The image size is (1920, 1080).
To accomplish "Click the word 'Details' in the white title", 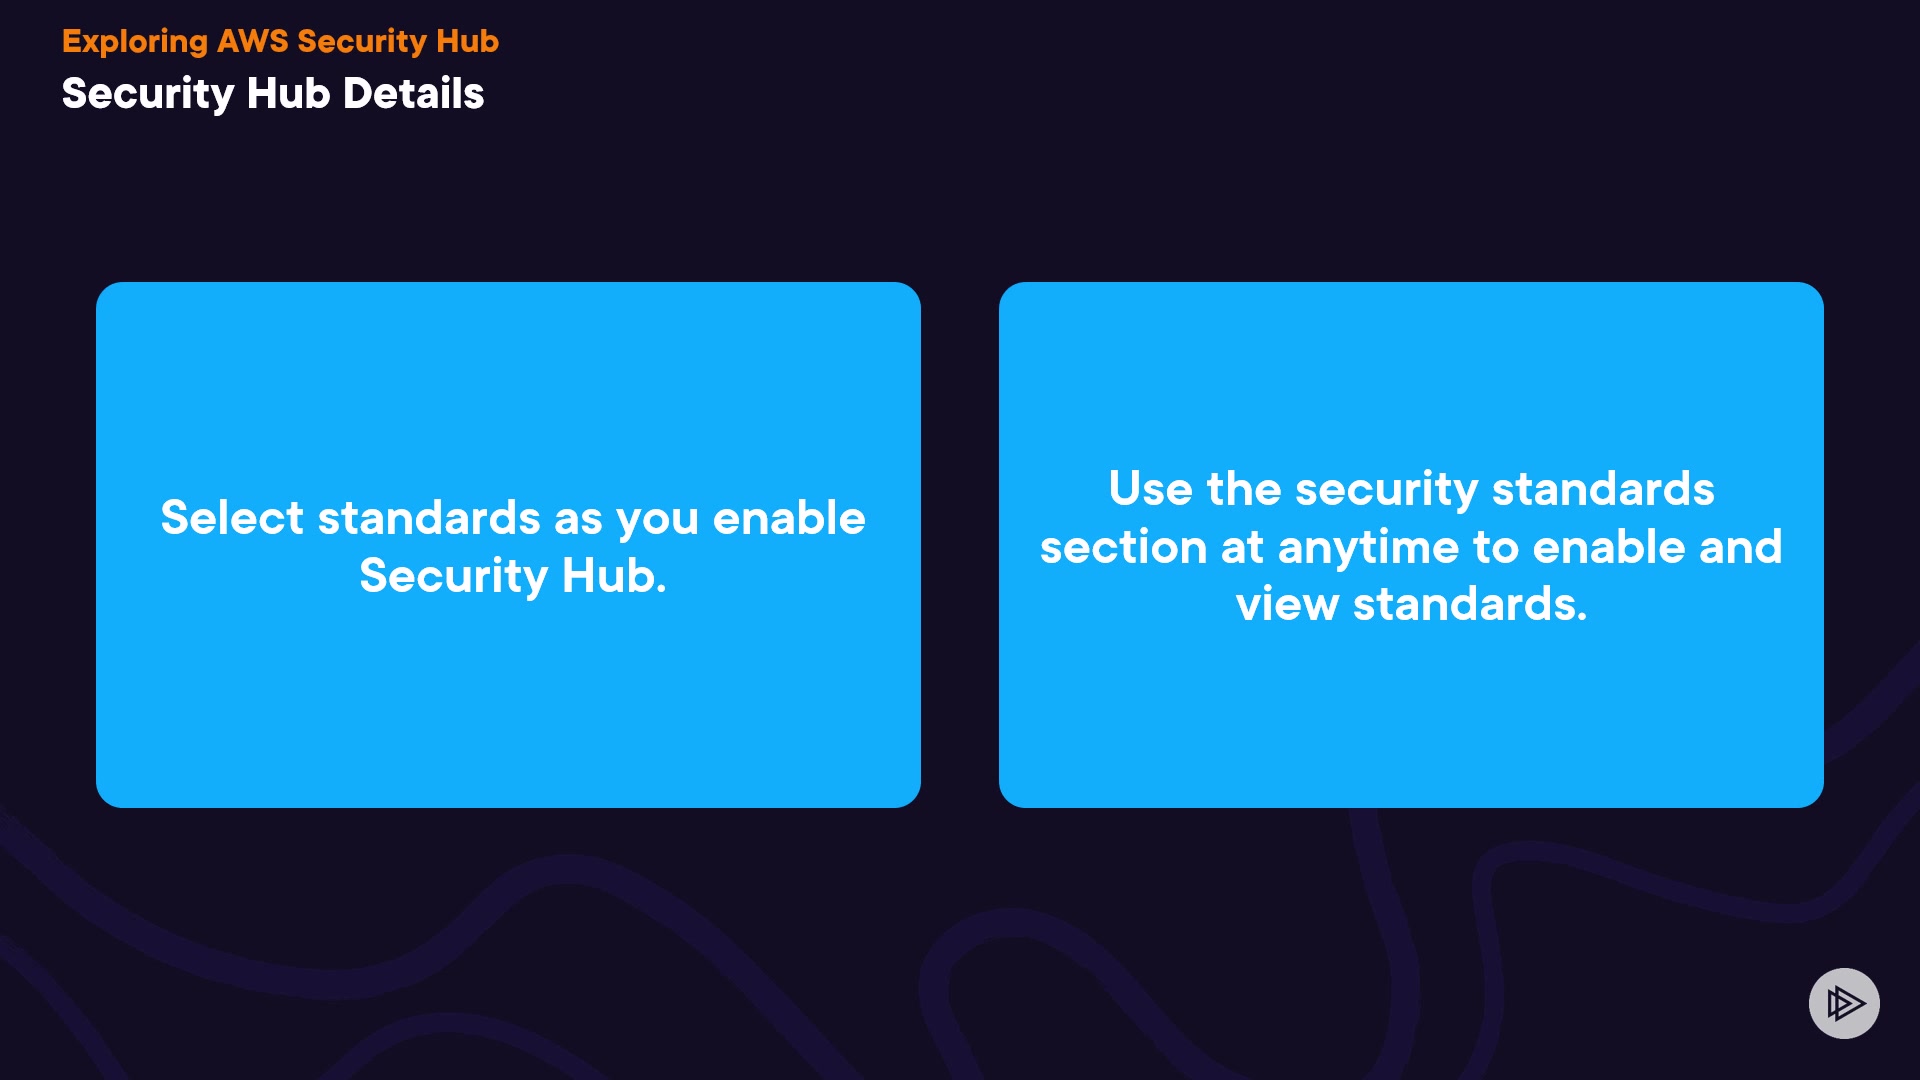I will point(413,94).
